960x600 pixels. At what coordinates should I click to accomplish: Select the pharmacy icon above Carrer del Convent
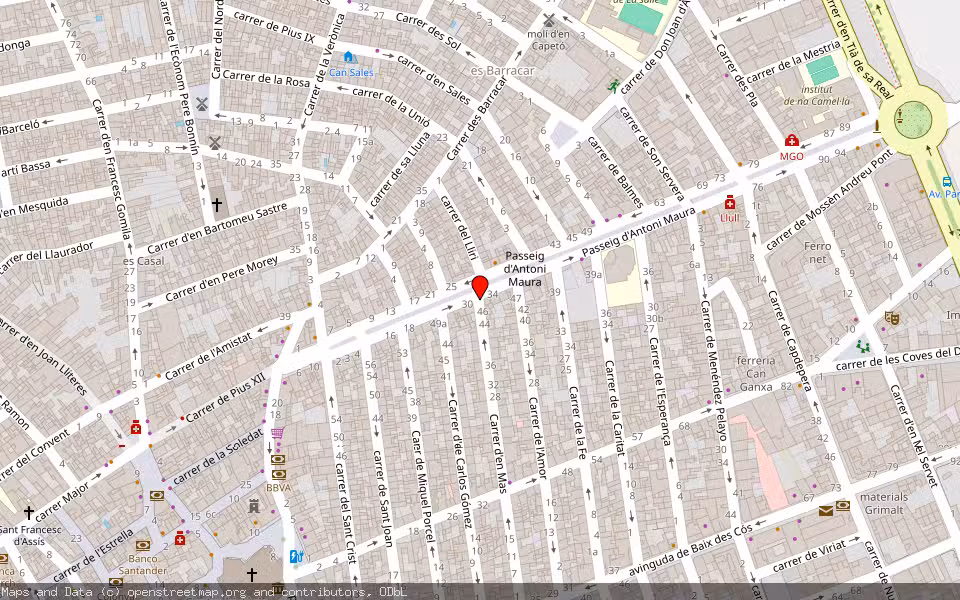pyautogui.click(x=135, y=427)
